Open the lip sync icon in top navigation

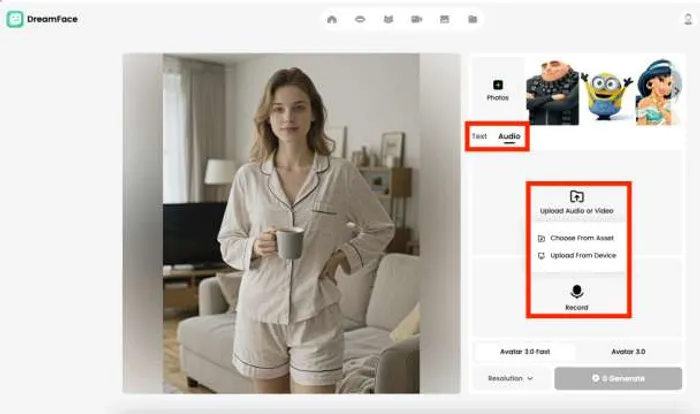(x=360, y=19)
